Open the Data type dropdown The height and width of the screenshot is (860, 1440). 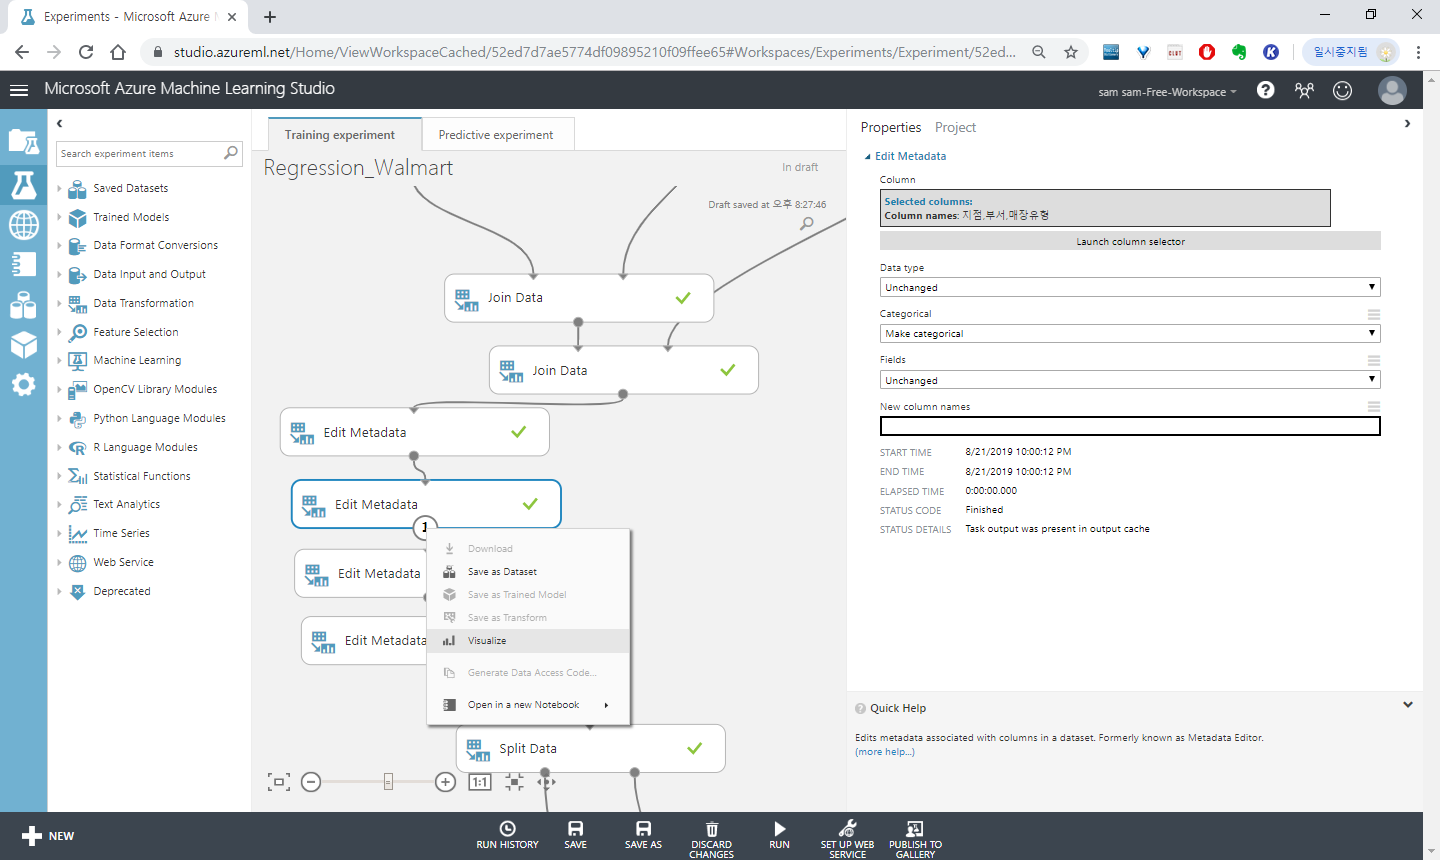[x=1130, y=287]
